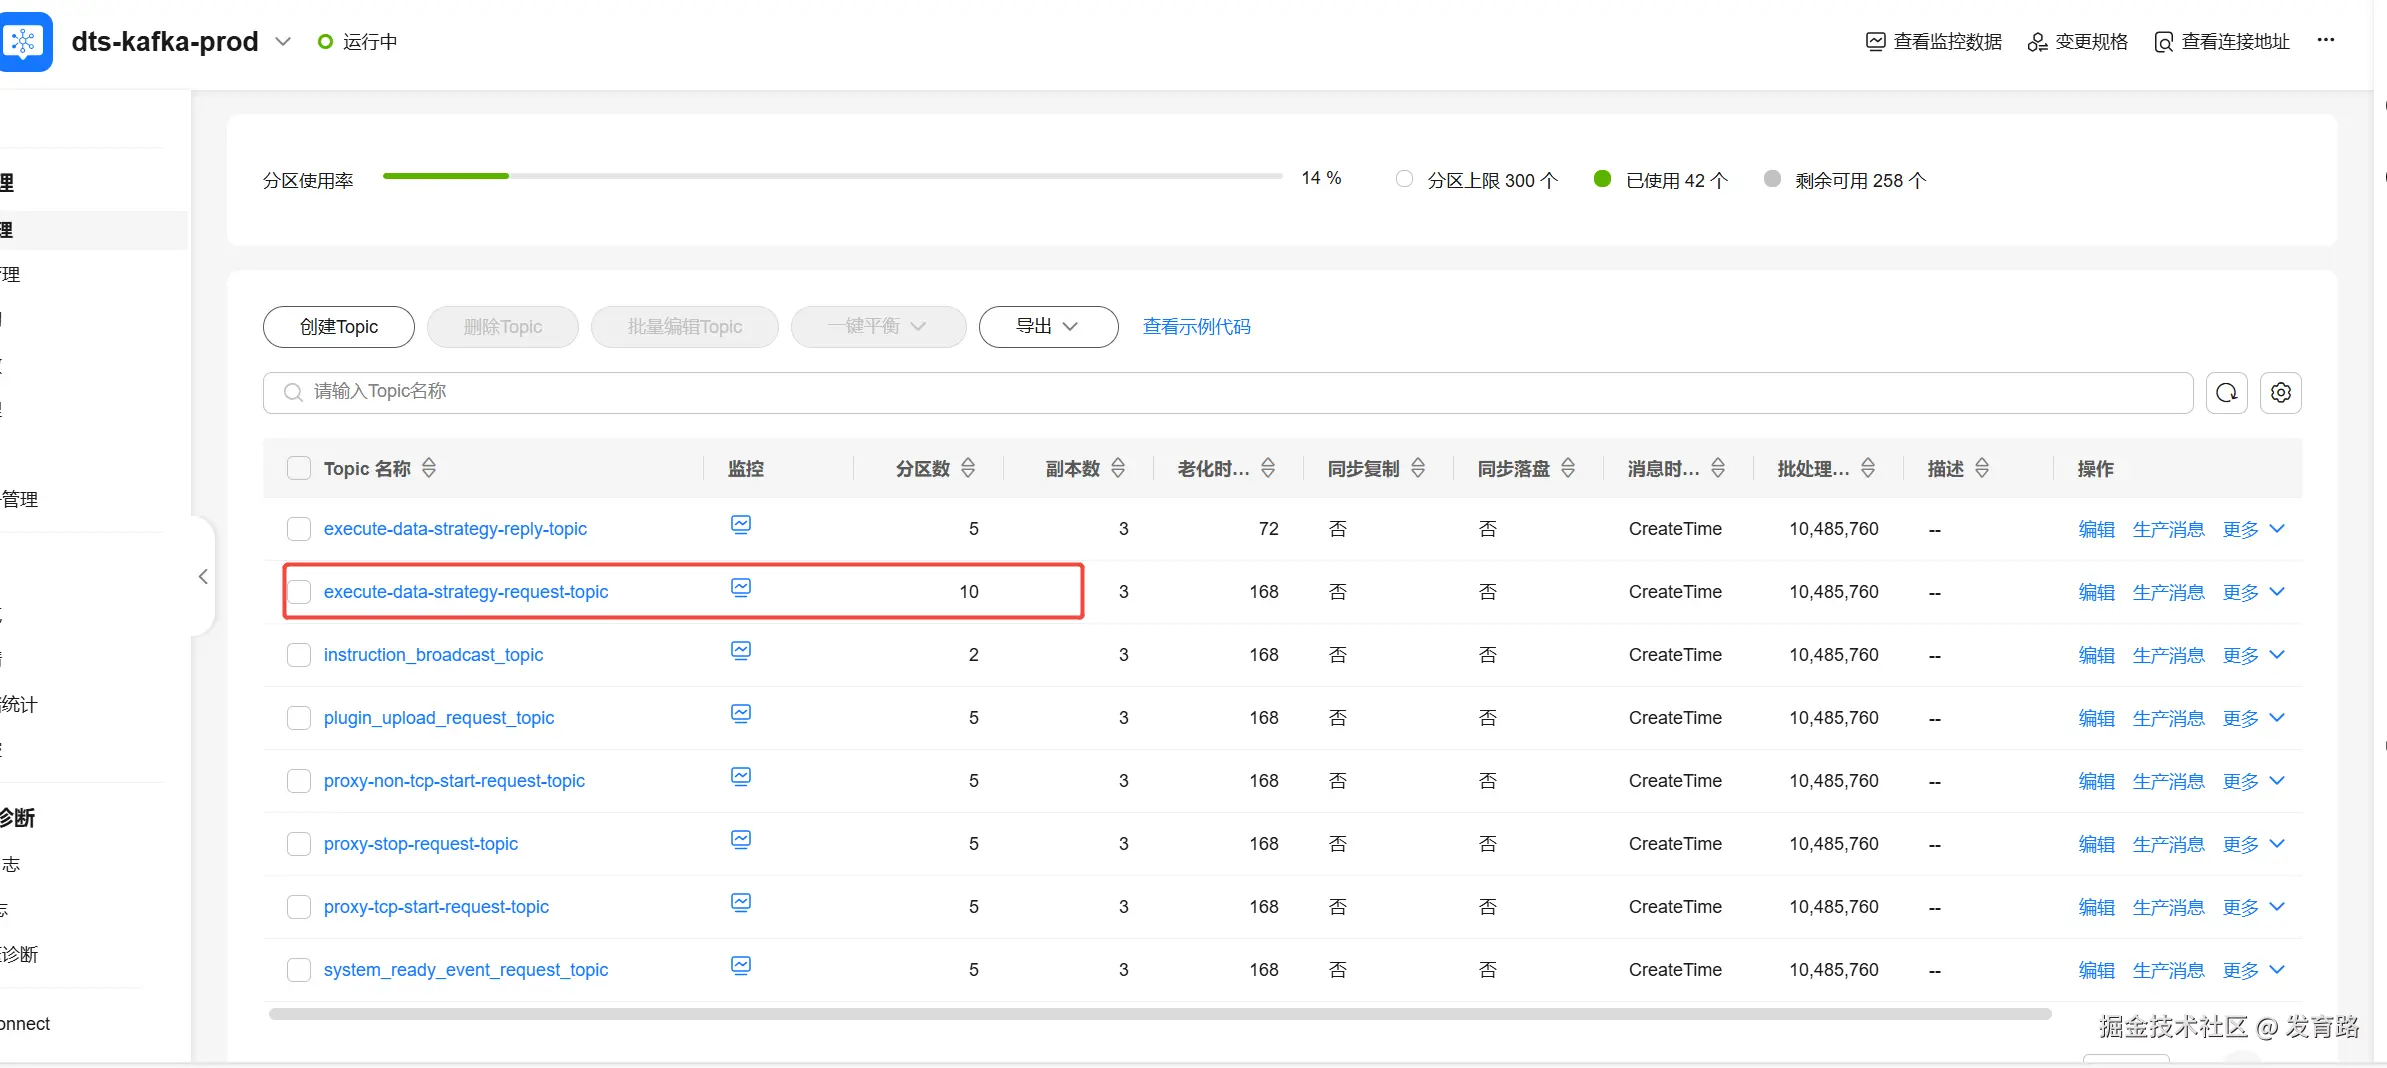Viewport: 2387px width, 1068px height.
Task: Click 生产消息 for execute-data-strategy-reply-topic
Action: click(2168, 529)
